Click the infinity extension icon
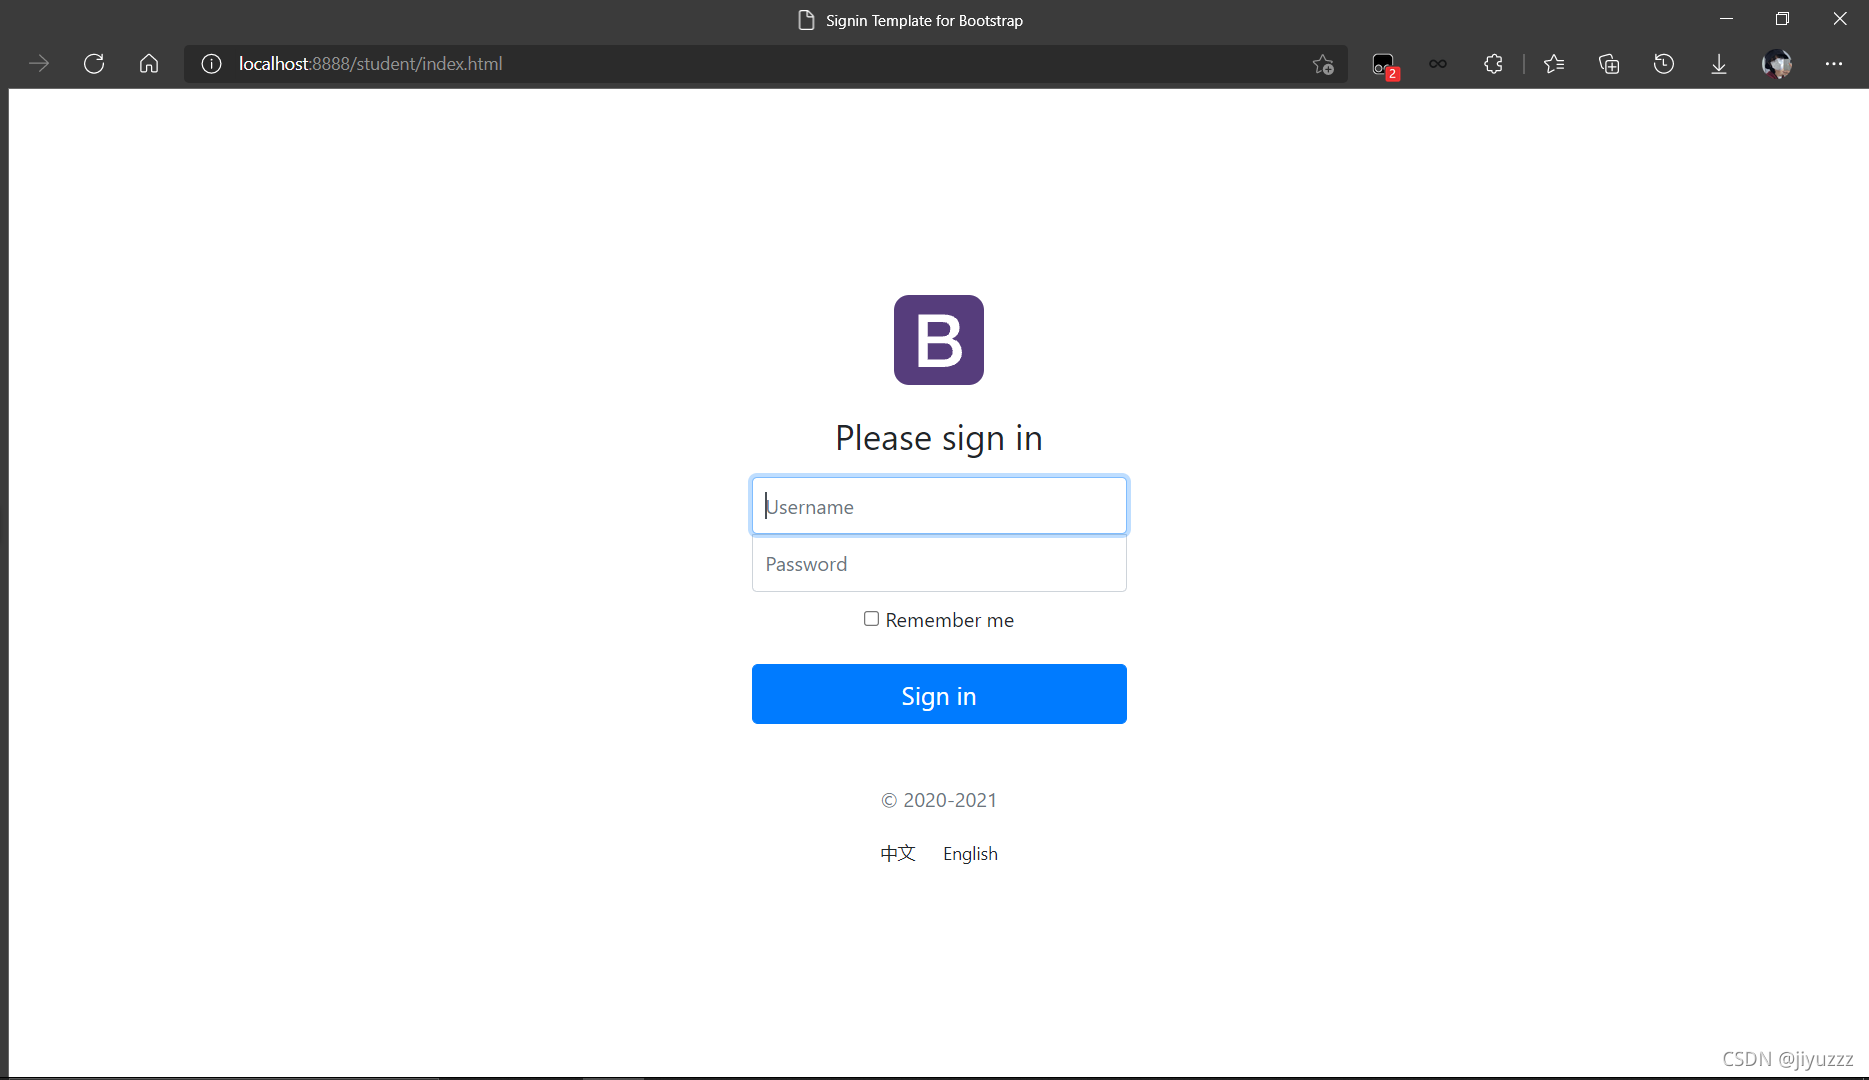The width and height of the screenshot is (1869, 1080). coord(1438,64)
